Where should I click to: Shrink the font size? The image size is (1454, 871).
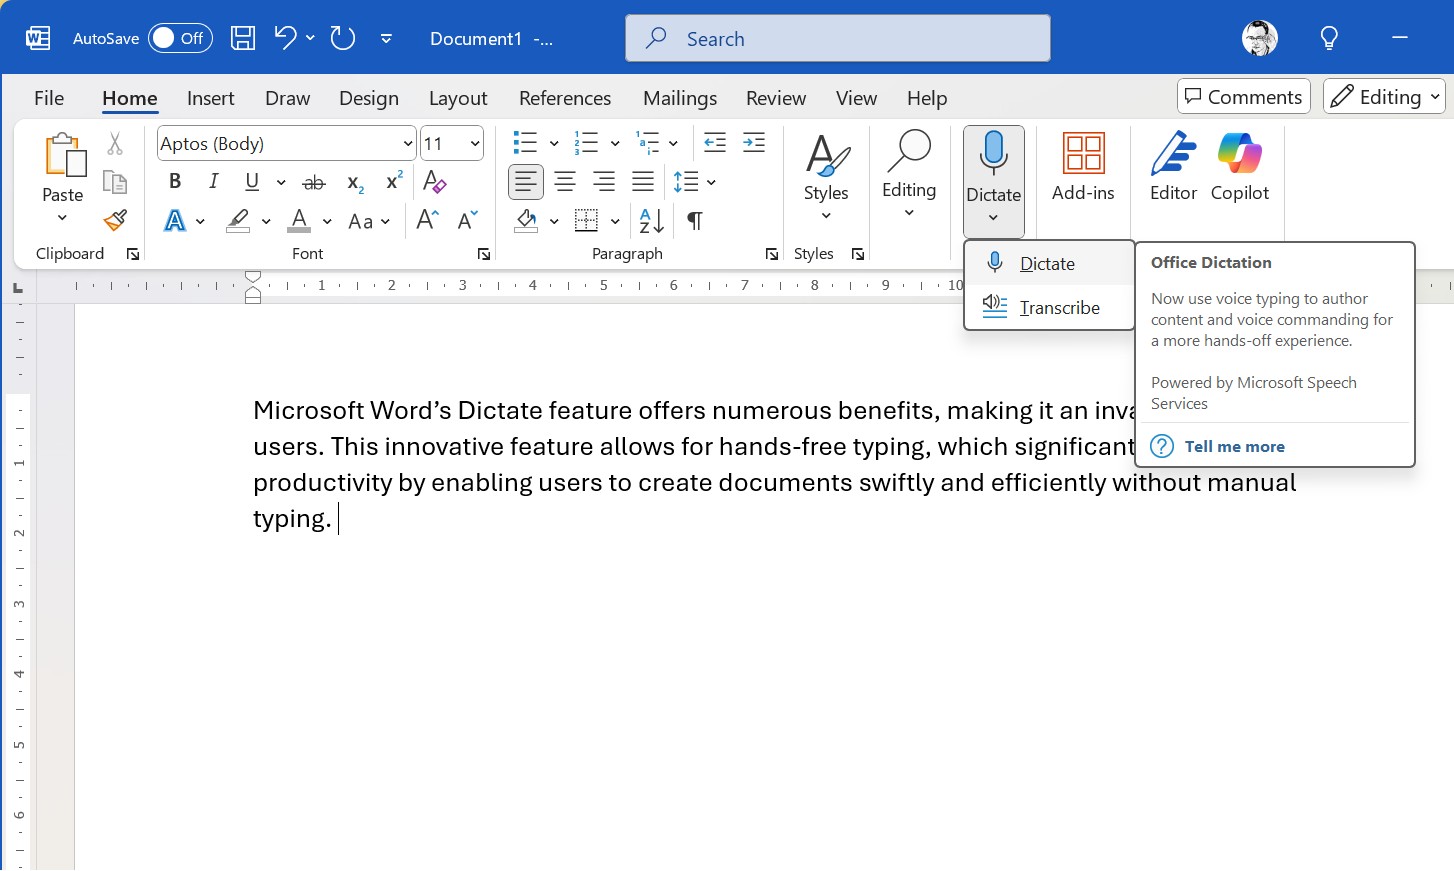(x=467, y=220)
